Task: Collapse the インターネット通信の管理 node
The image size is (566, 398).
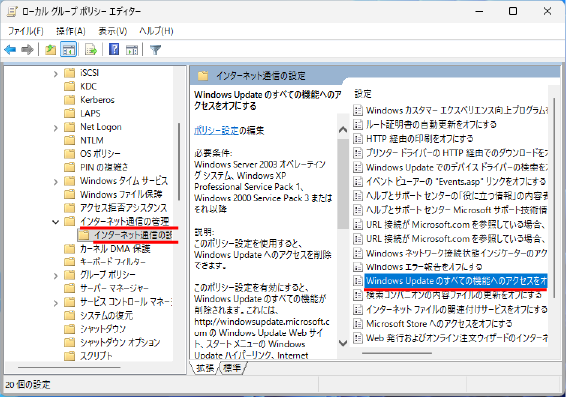Action: tap(55, 222)
